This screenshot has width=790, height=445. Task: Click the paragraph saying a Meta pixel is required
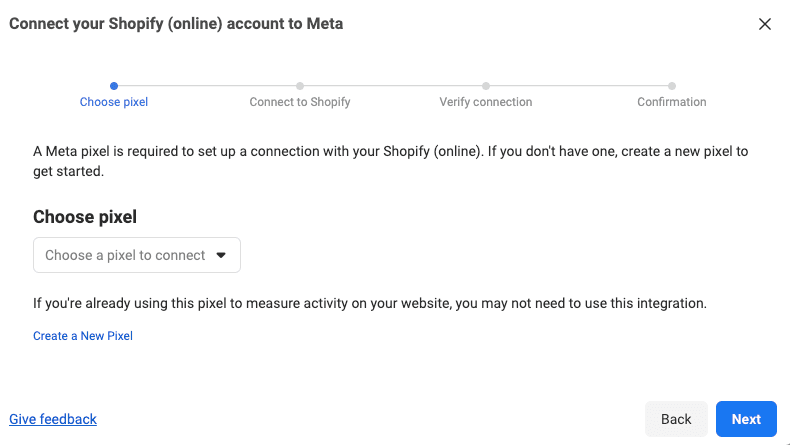pos(390,161)
